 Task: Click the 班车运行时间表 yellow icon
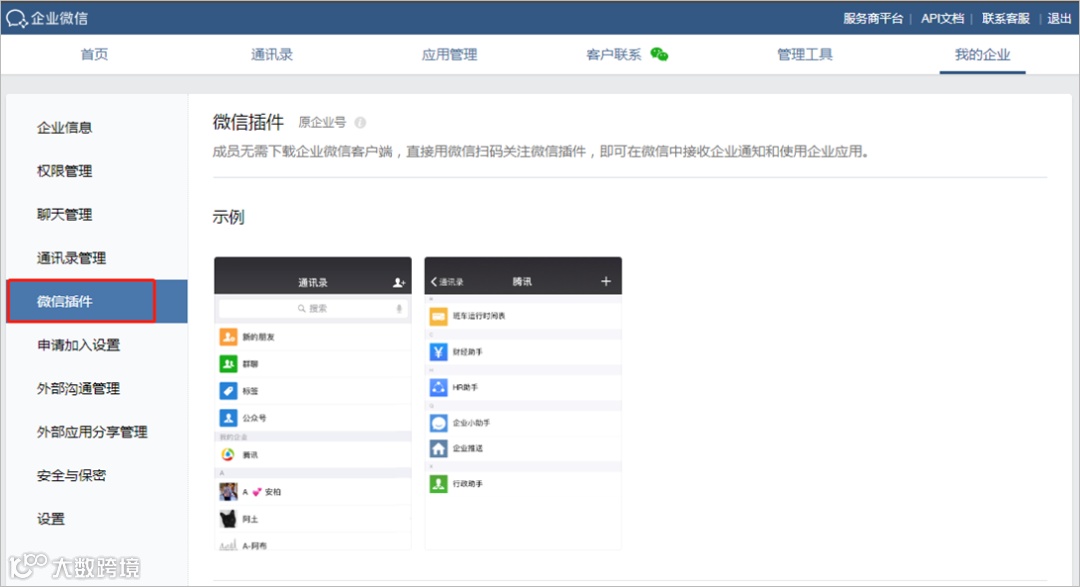[x=439, y=316]
